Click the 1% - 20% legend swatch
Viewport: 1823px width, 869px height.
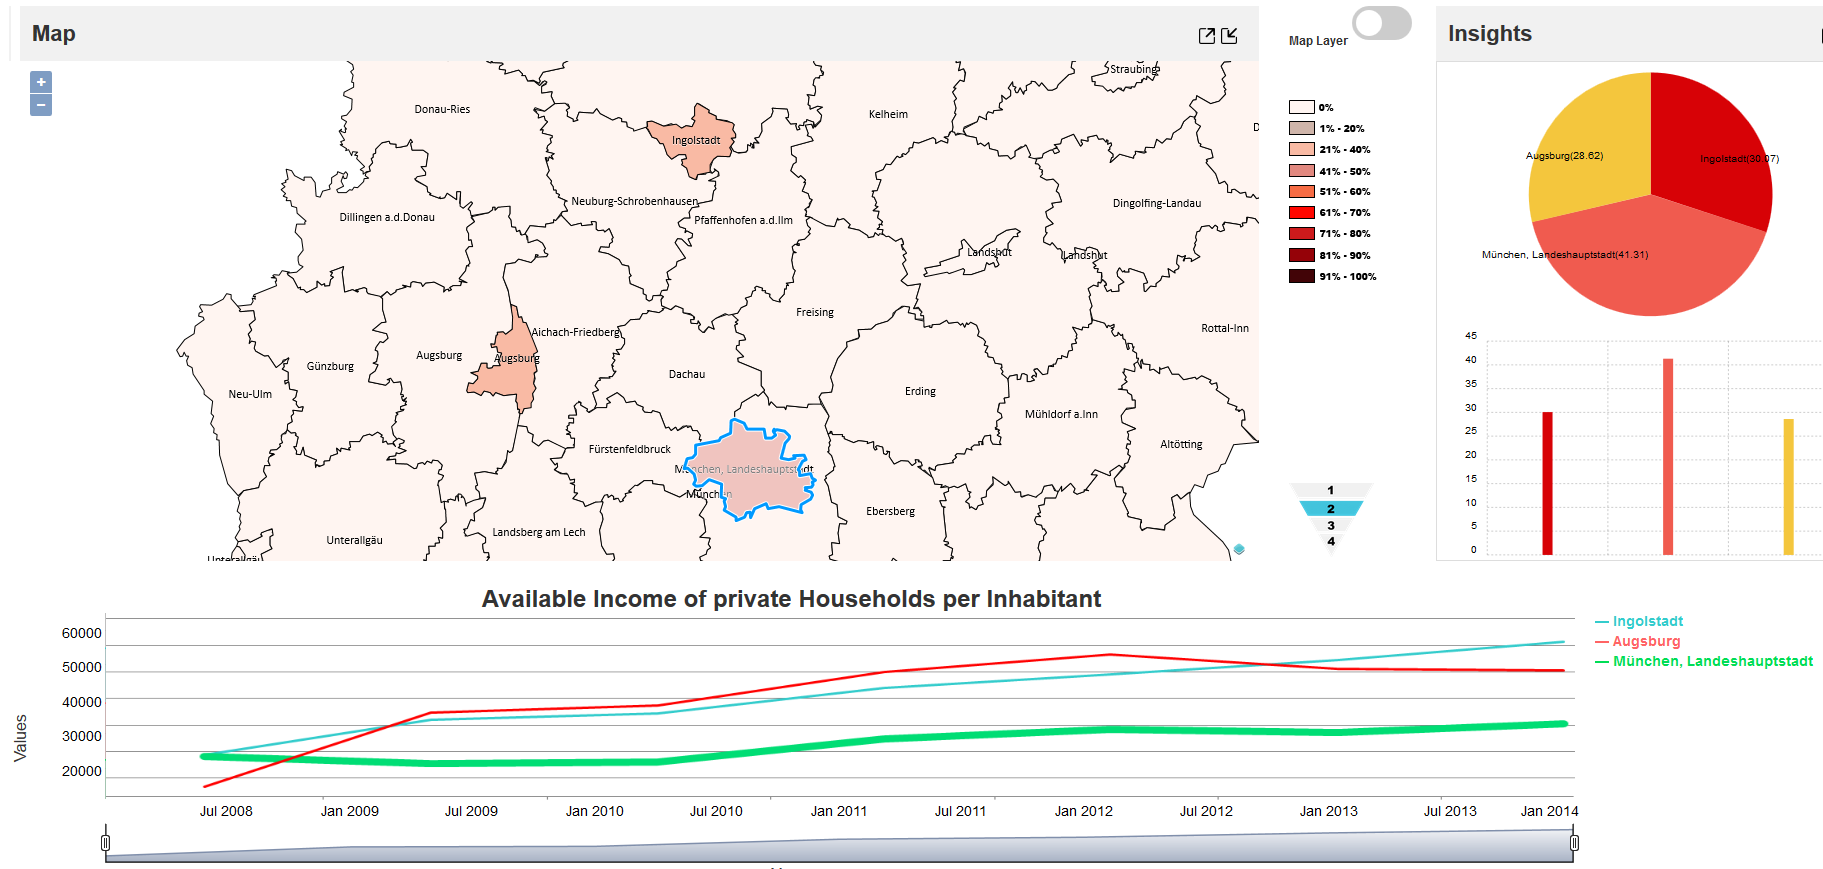(1301, 128)
